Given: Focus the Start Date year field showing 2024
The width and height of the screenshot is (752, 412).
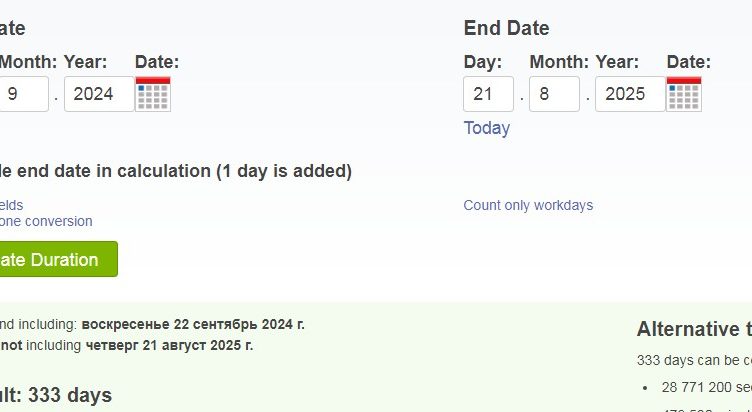Looking at the screenshot, I should 98,94.
